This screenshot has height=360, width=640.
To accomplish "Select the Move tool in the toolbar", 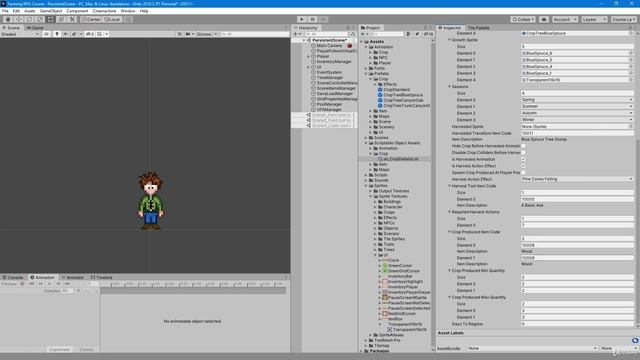I will [x=18, y=19].
